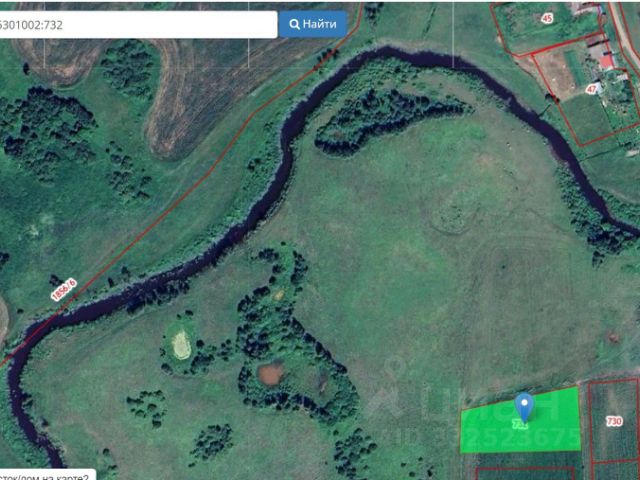Click the small label on the green parcel
Viewport: 640px width, 480px height.
520,425
